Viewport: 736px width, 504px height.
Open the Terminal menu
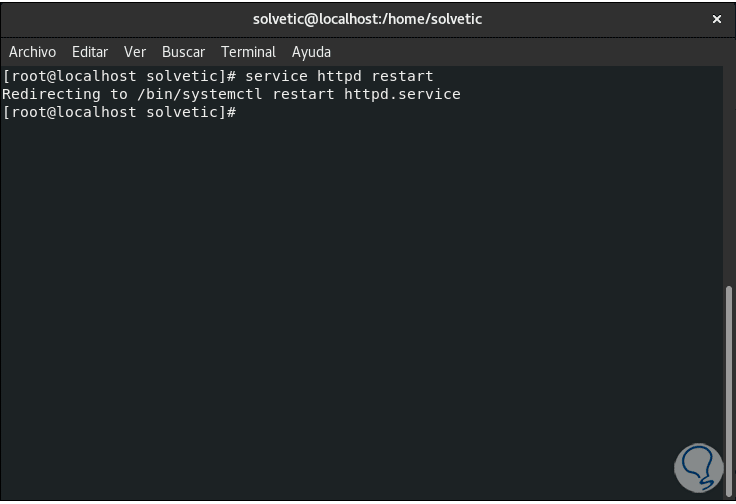[x=248, y=52]
